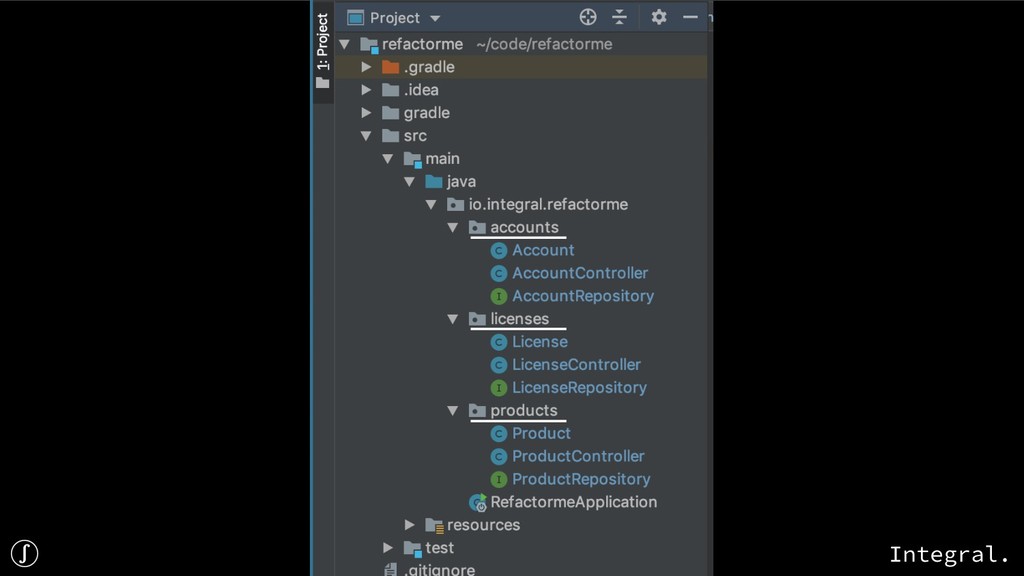Click the src folder icon
The height and width of the screenshot is (576, 1024).
(391, 136)
